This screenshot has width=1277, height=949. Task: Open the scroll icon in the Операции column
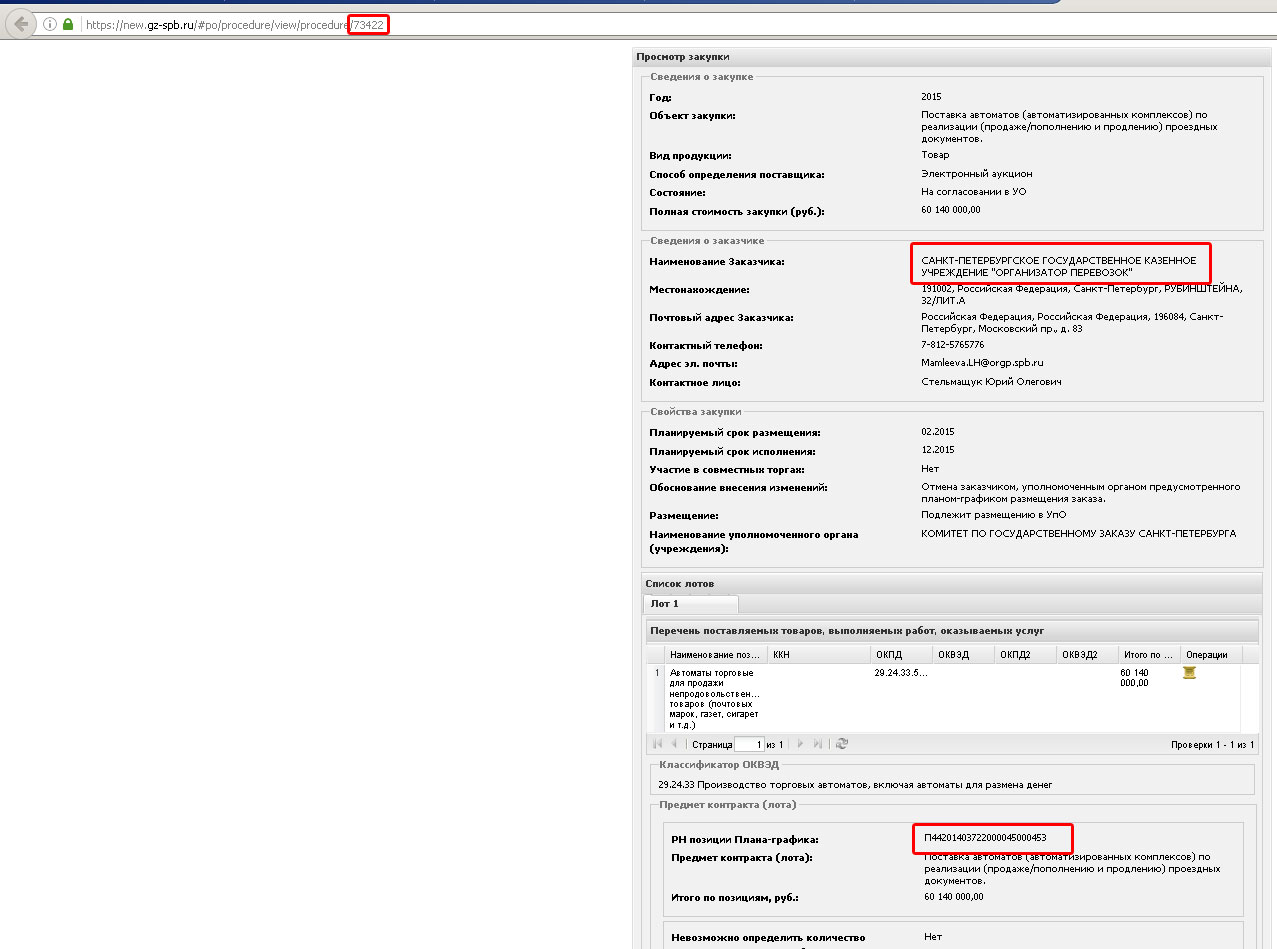pyautogui.click(x=1189, y=673)
